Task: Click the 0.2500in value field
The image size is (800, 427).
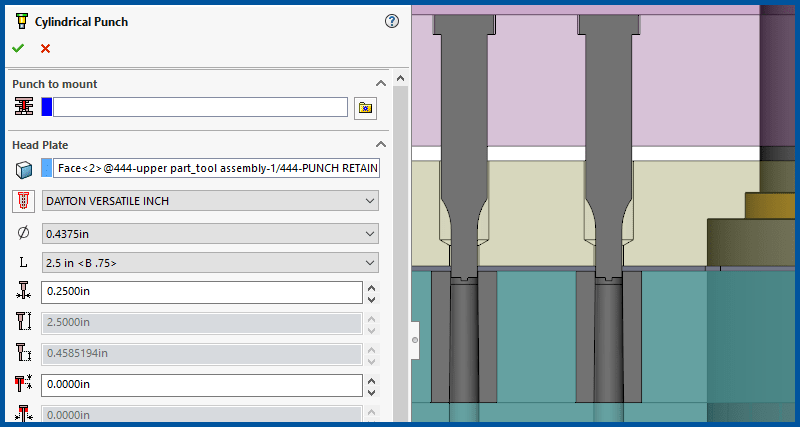Action: (x=200, y=292)
